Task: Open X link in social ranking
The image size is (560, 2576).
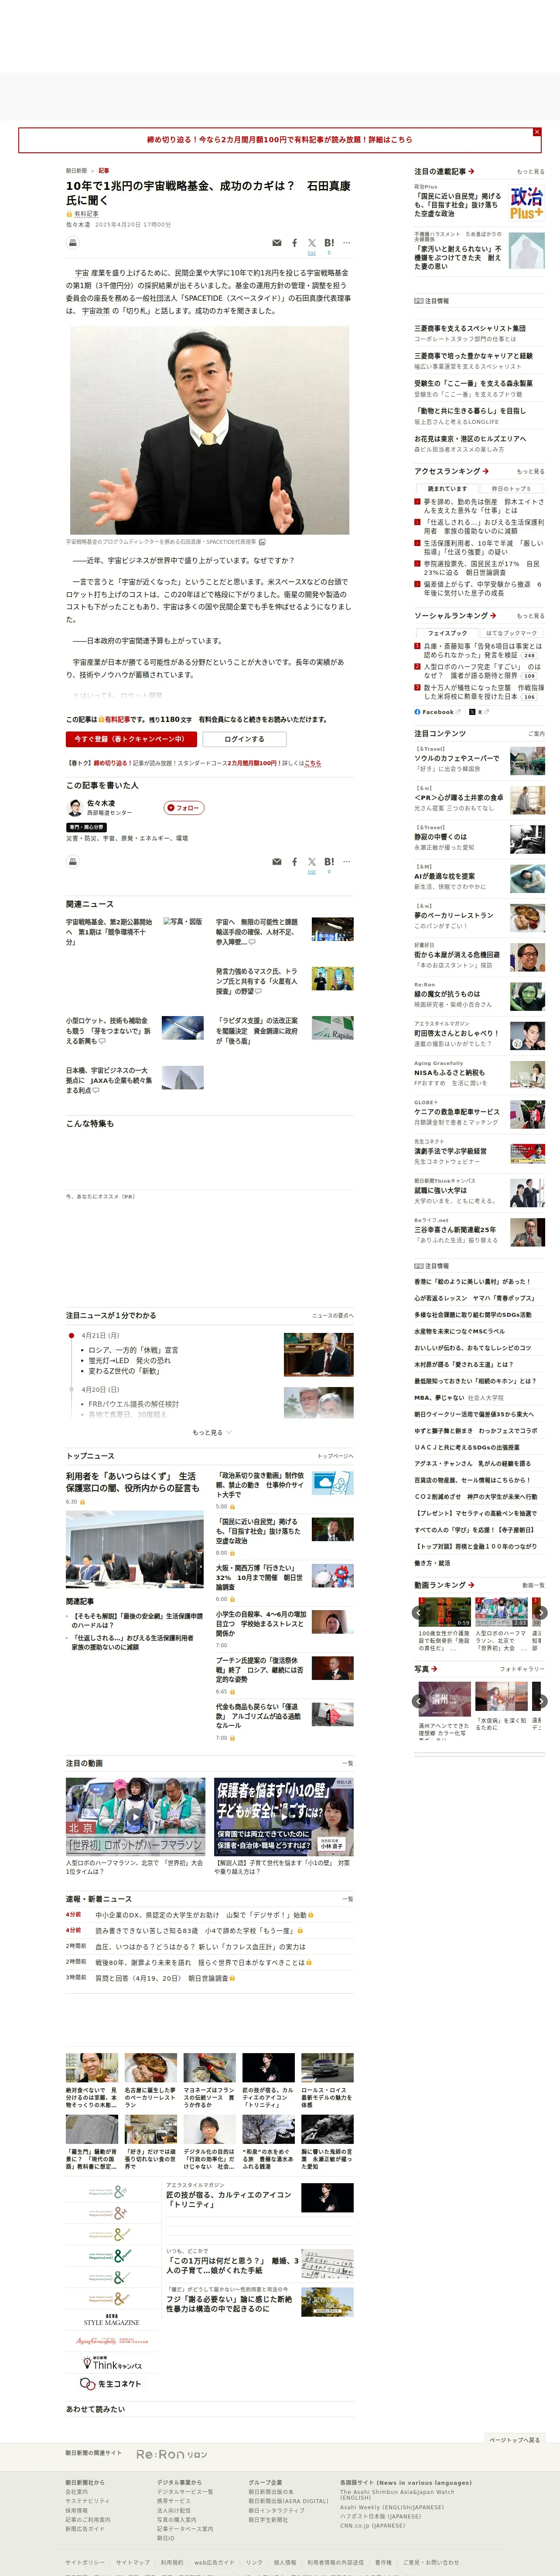Action: pyautogui.click(x=479, y=712)
